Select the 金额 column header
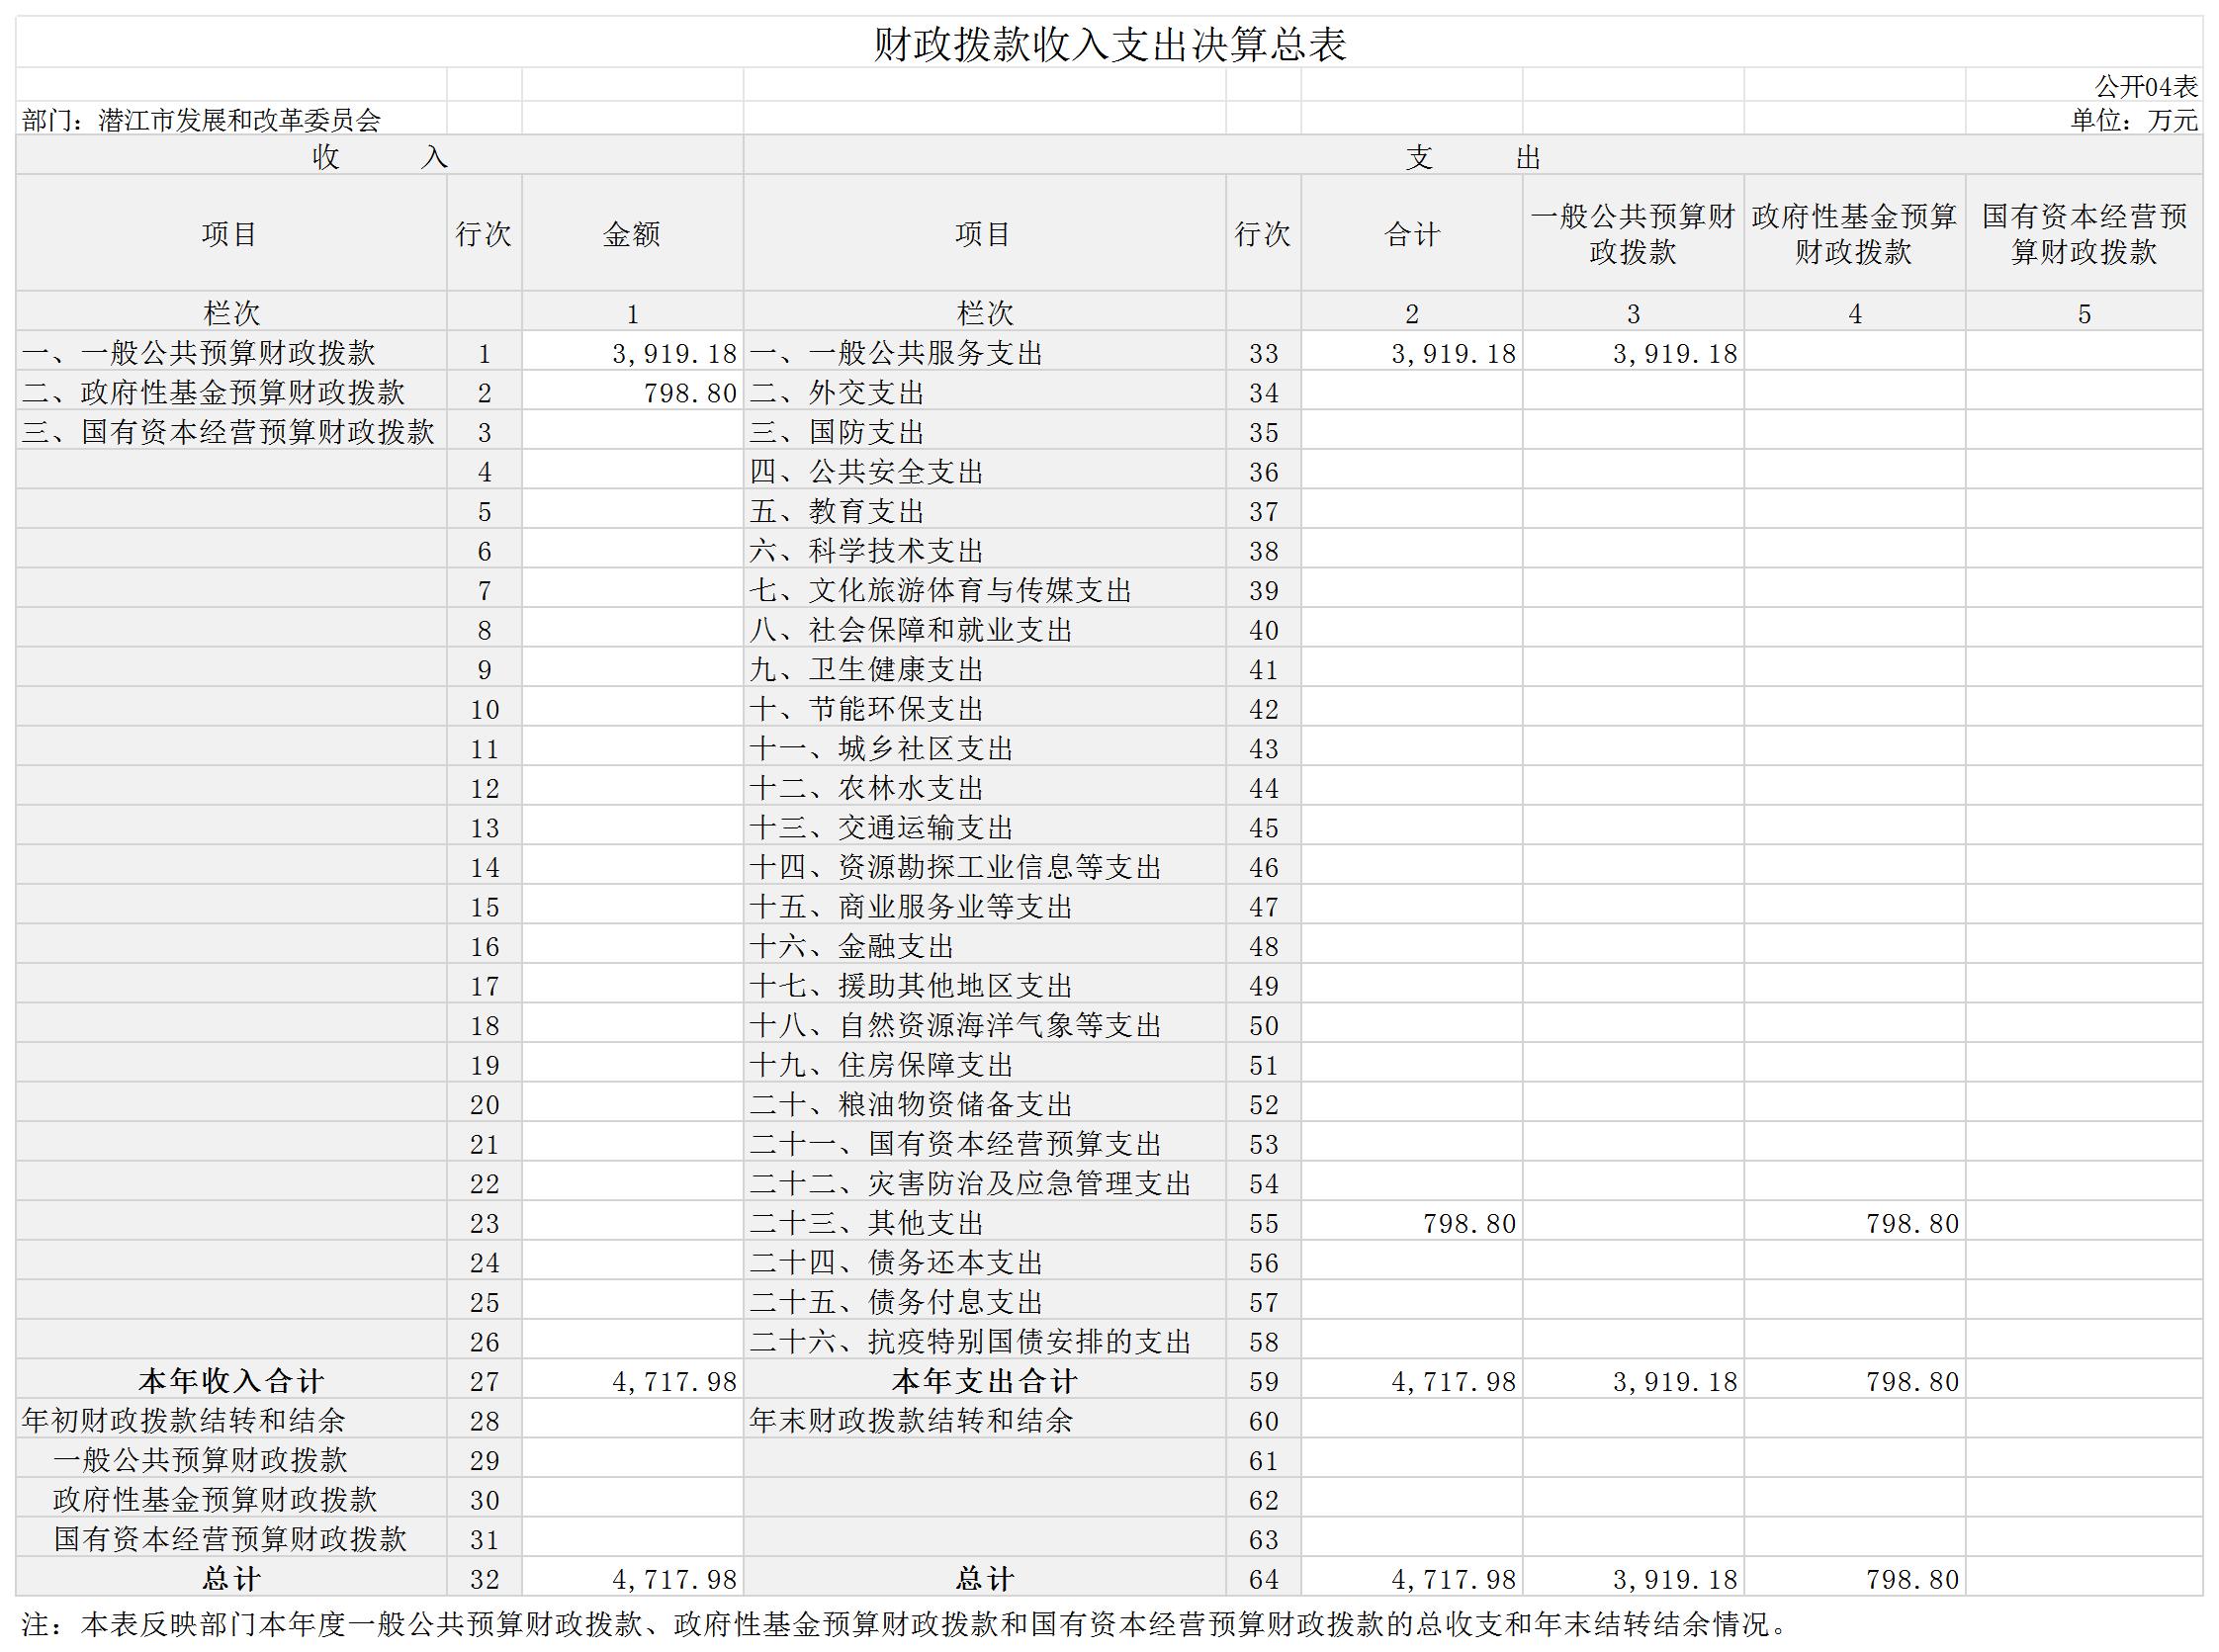This screenshot has height=1652, width=2219. [x=632, y=234]
